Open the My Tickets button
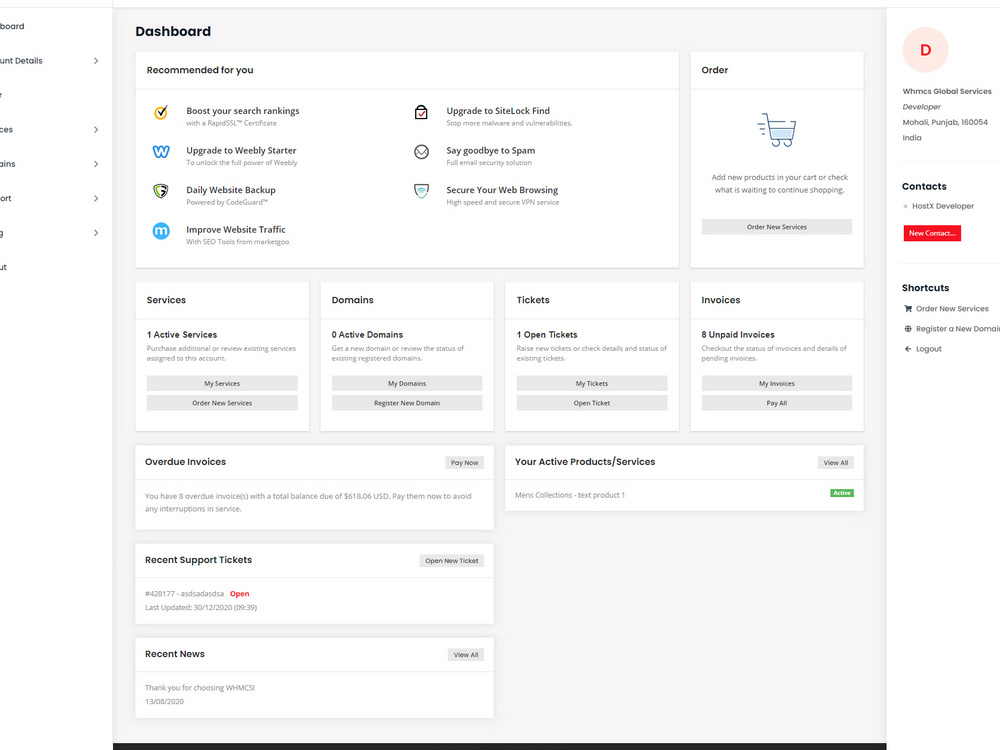The height and width of the screenshot is (750, 1000). click(592, 383)
